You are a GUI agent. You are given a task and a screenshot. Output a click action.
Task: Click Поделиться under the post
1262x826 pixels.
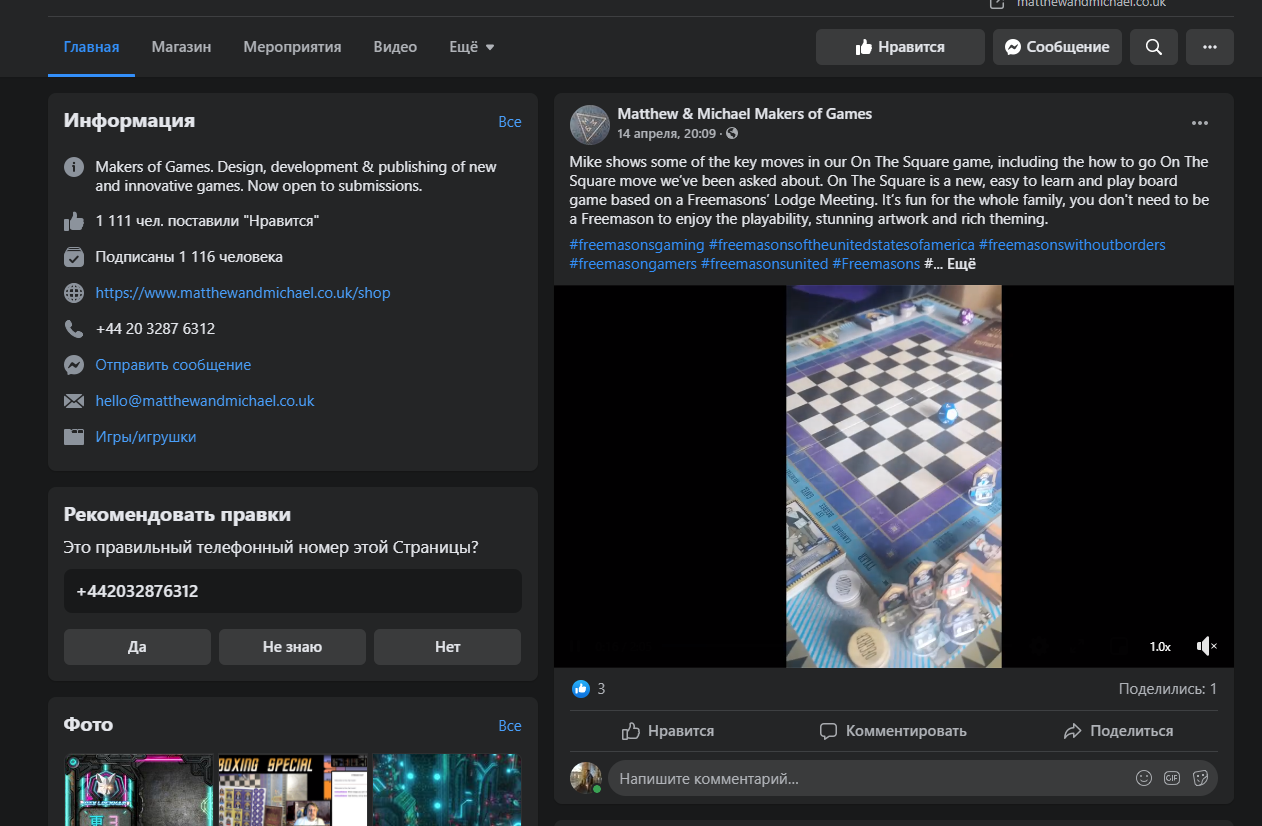coord(1118,731)
